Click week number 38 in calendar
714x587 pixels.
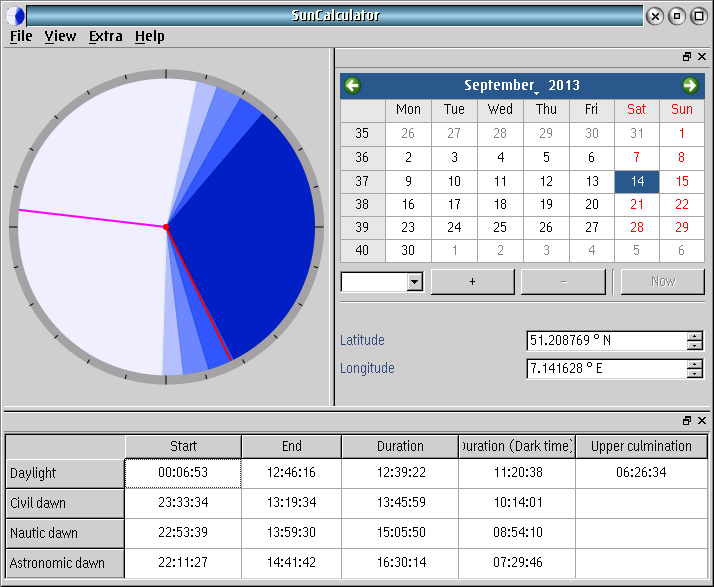click(x=362, y=204)
